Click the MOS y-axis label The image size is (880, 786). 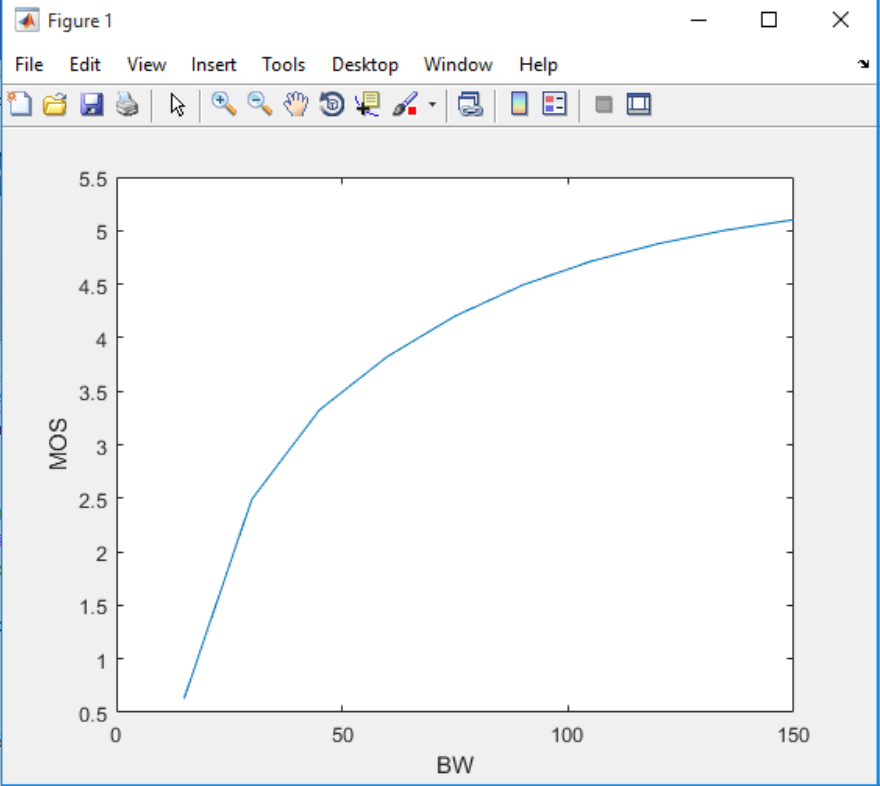point(58,444)
